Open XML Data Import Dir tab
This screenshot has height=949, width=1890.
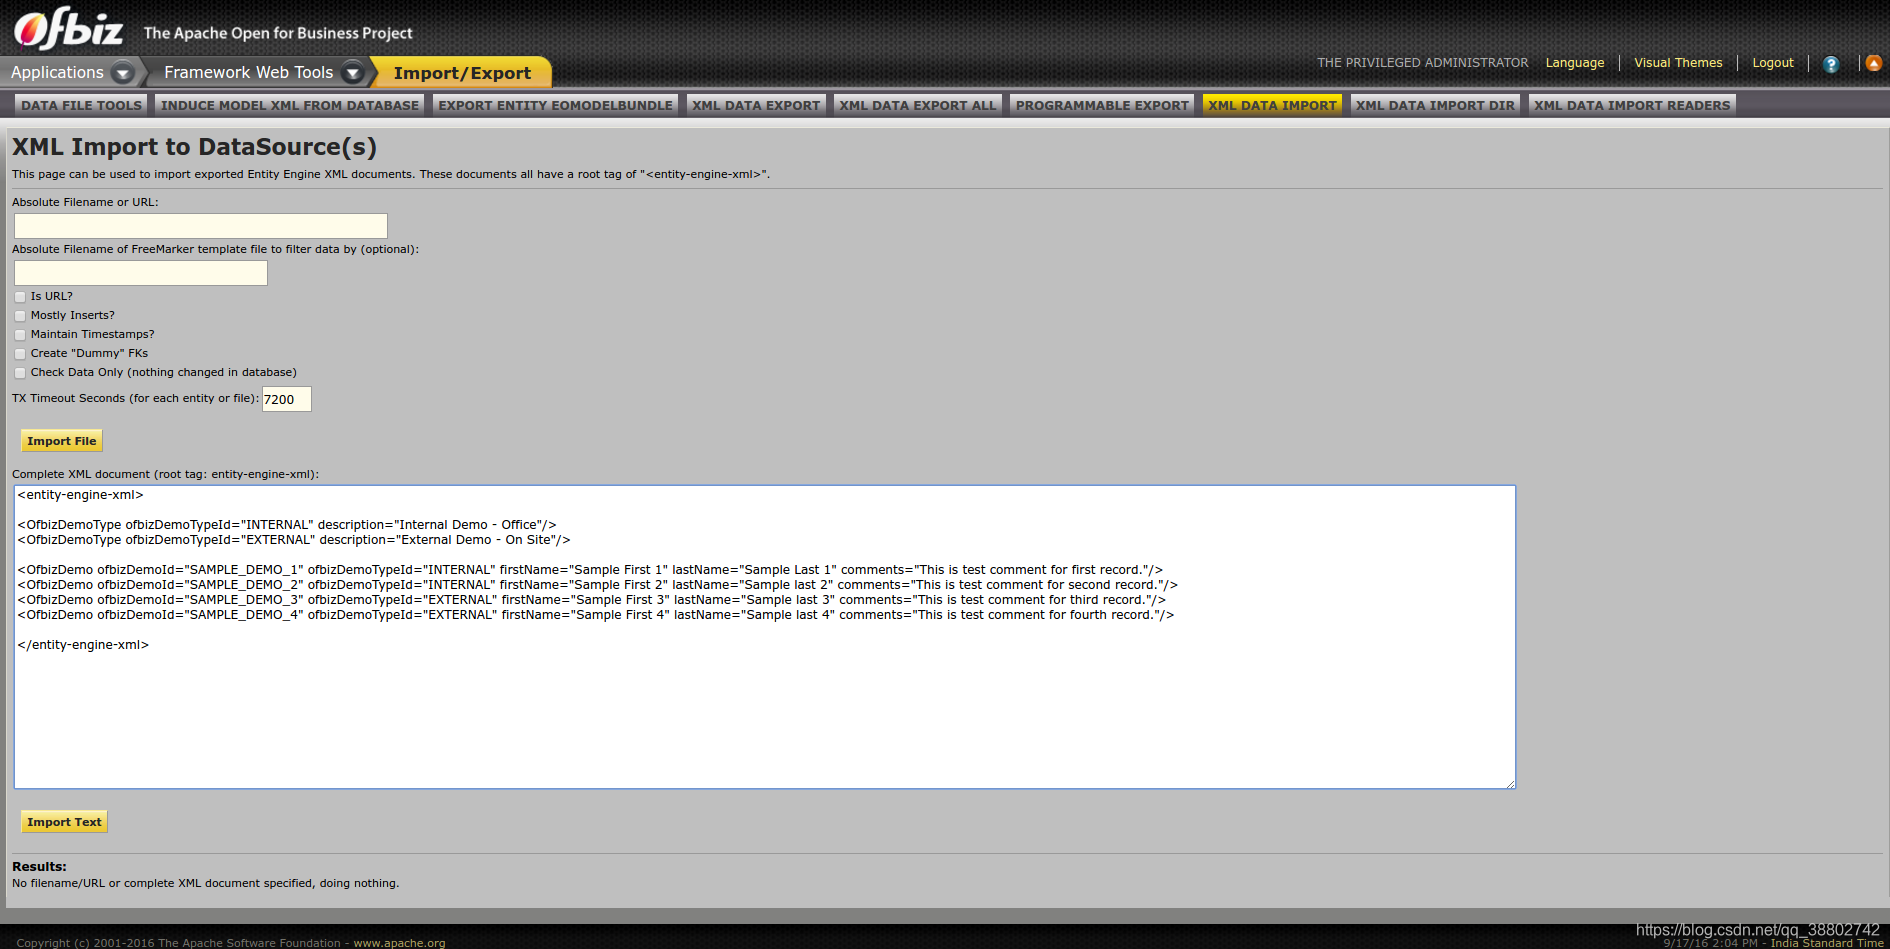(x=1435, y=105)
